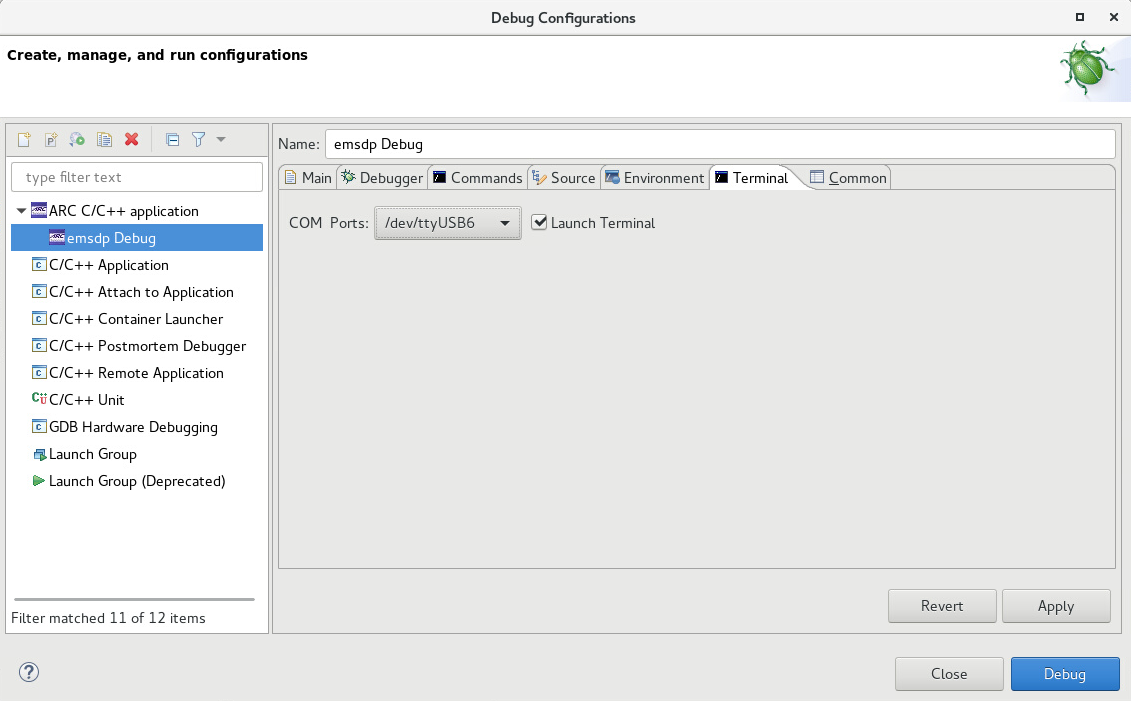Screen dimensions: 1131x701
Task: Apply the configuration changes
Action: tap(1056, 605)
